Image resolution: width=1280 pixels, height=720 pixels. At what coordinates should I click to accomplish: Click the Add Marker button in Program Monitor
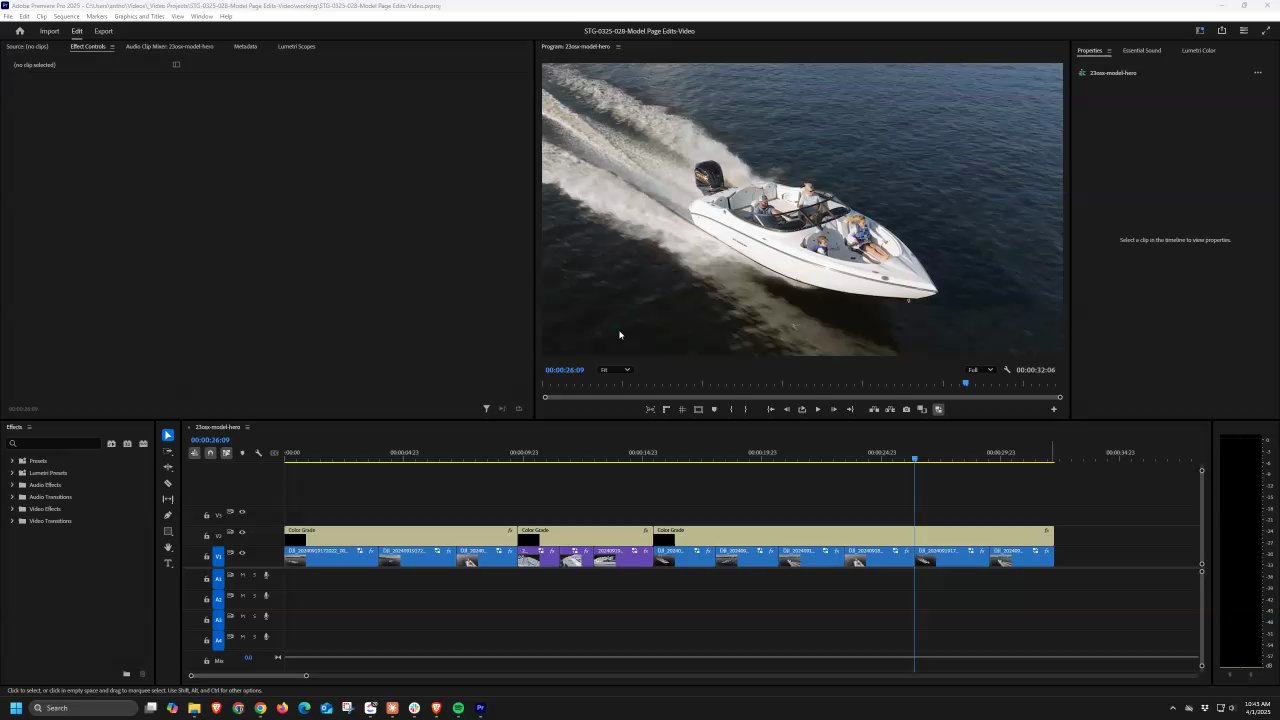714,409
